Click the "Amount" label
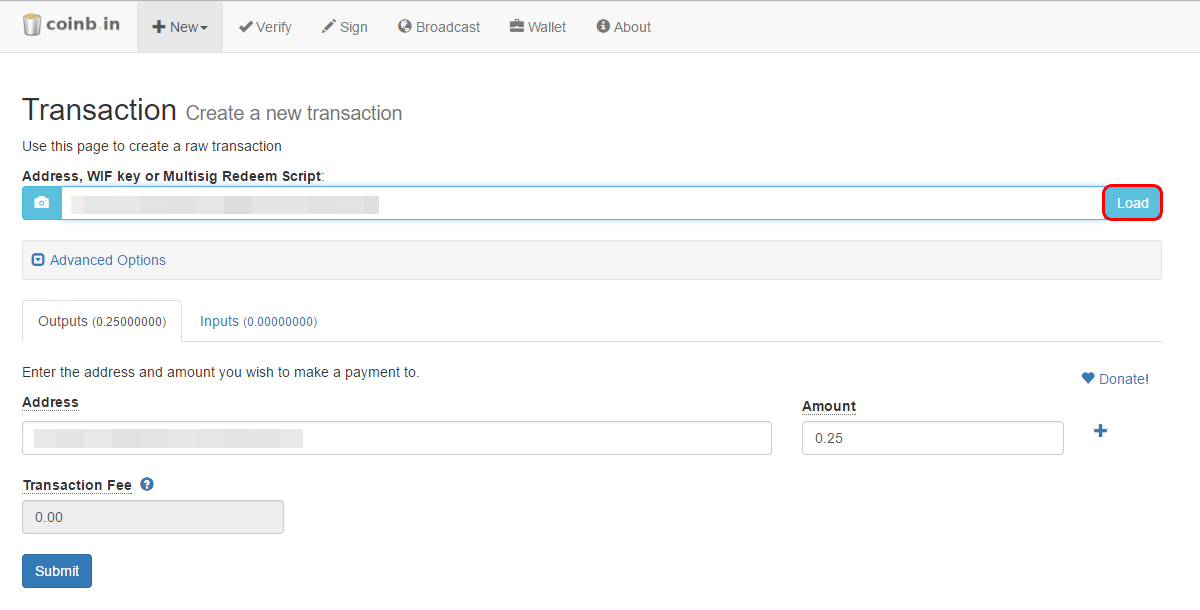Viewport: 1200px width, 610px height. (829, 406)
